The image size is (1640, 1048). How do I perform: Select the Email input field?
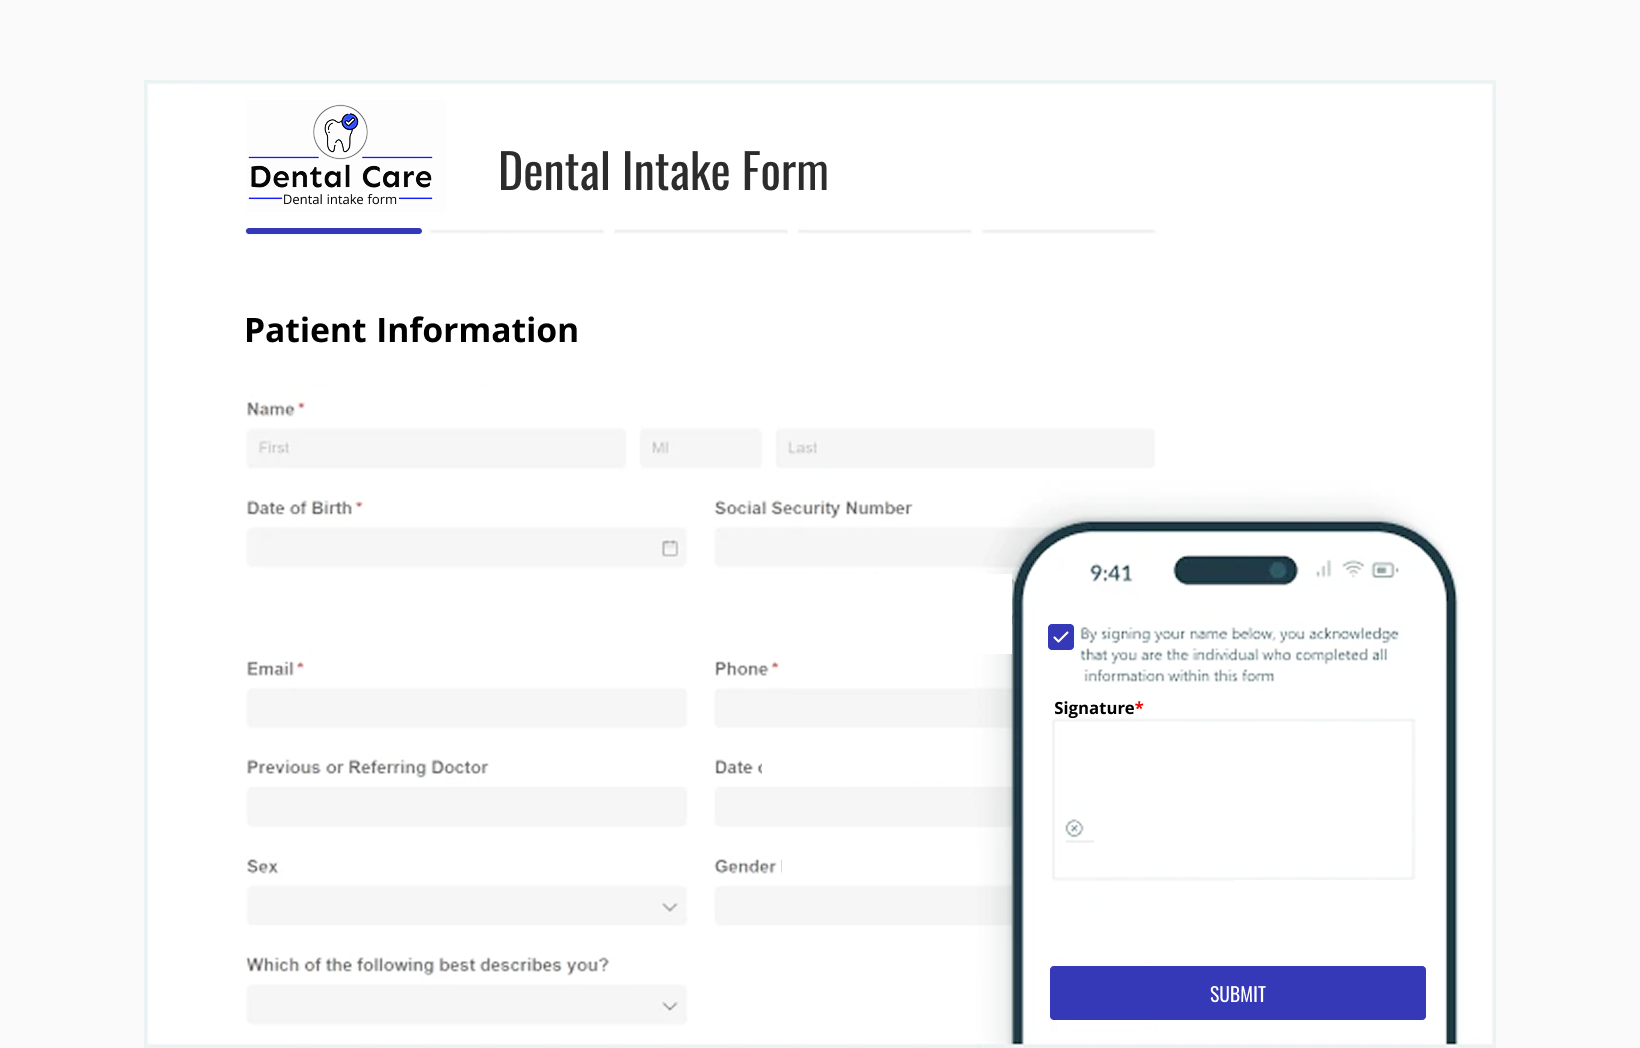(466, 708)
